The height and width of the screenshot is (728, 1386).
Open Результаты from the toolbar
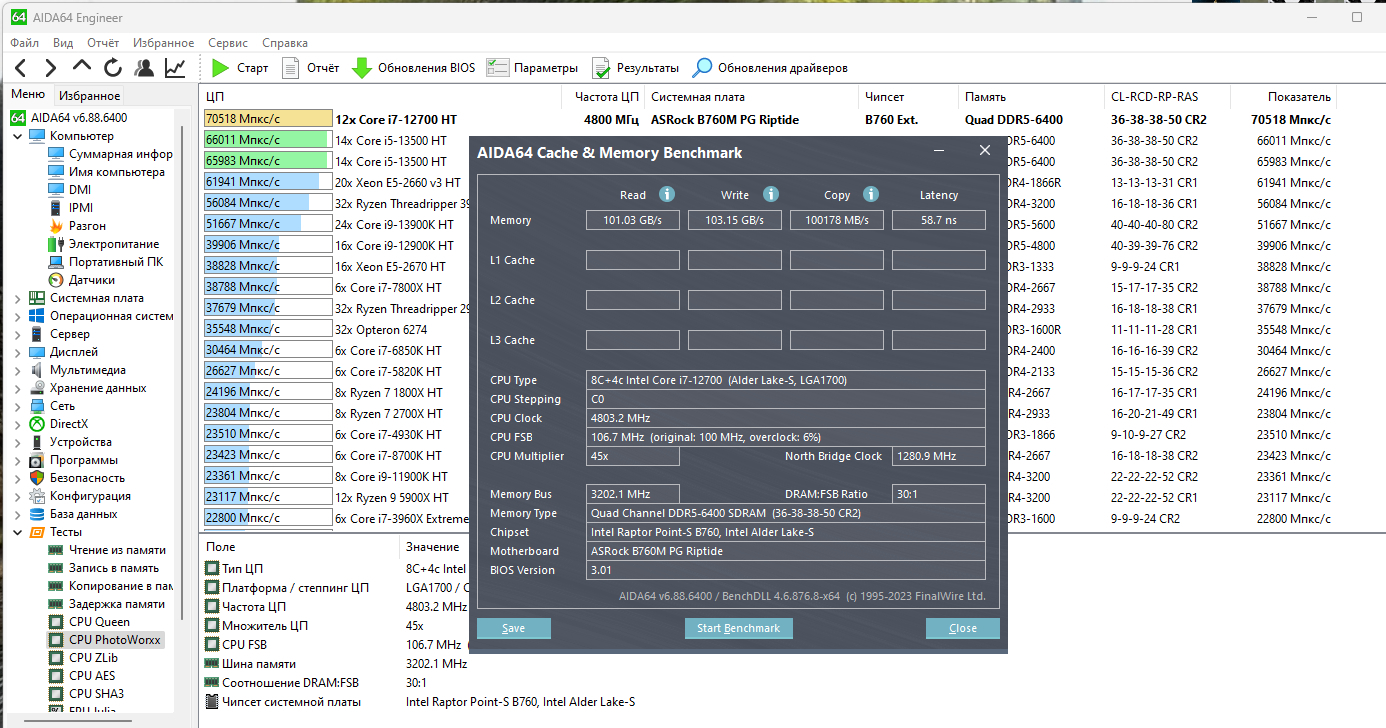point(601,68)
